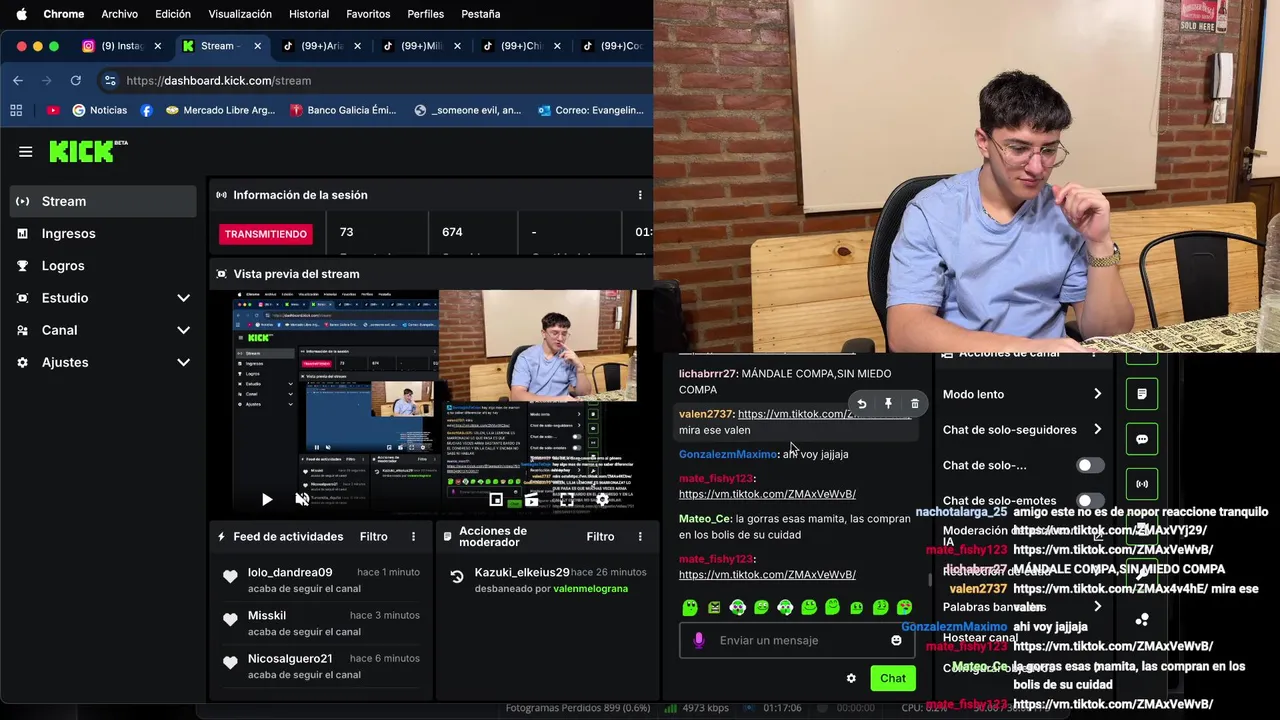This screenshot has height=720, width=1280.
Task: Switch to the (99+)Aria TikTok tab
Action: (x=319, y=46)
